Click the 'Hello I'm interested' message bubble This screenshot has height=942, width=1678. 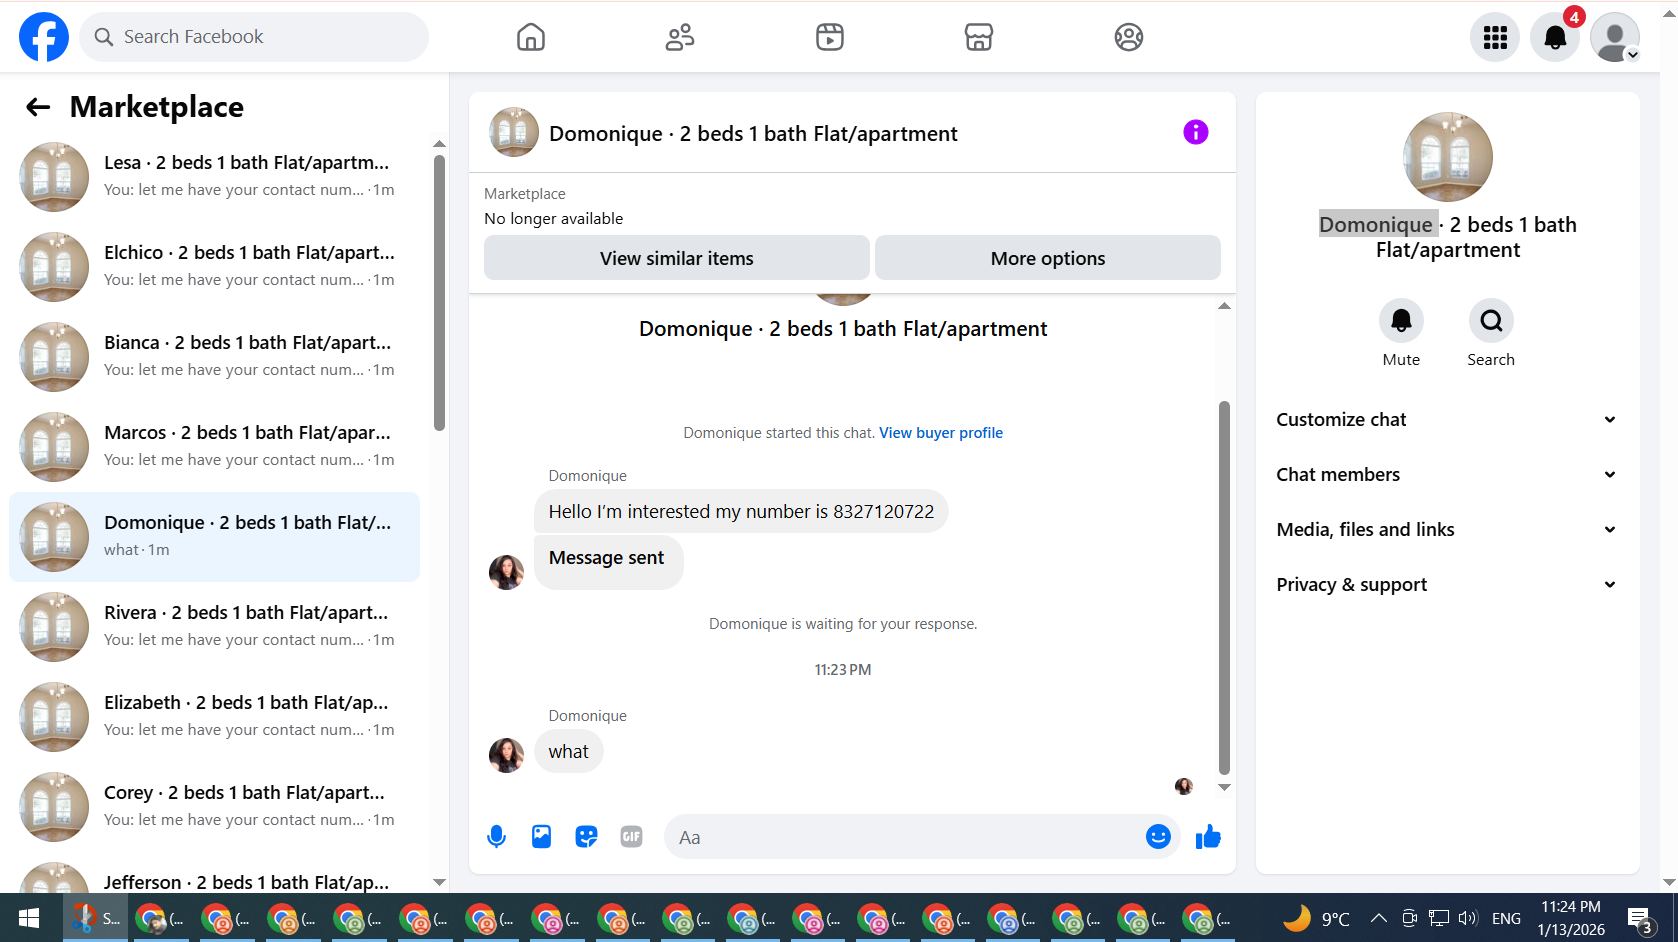[741, 512]
